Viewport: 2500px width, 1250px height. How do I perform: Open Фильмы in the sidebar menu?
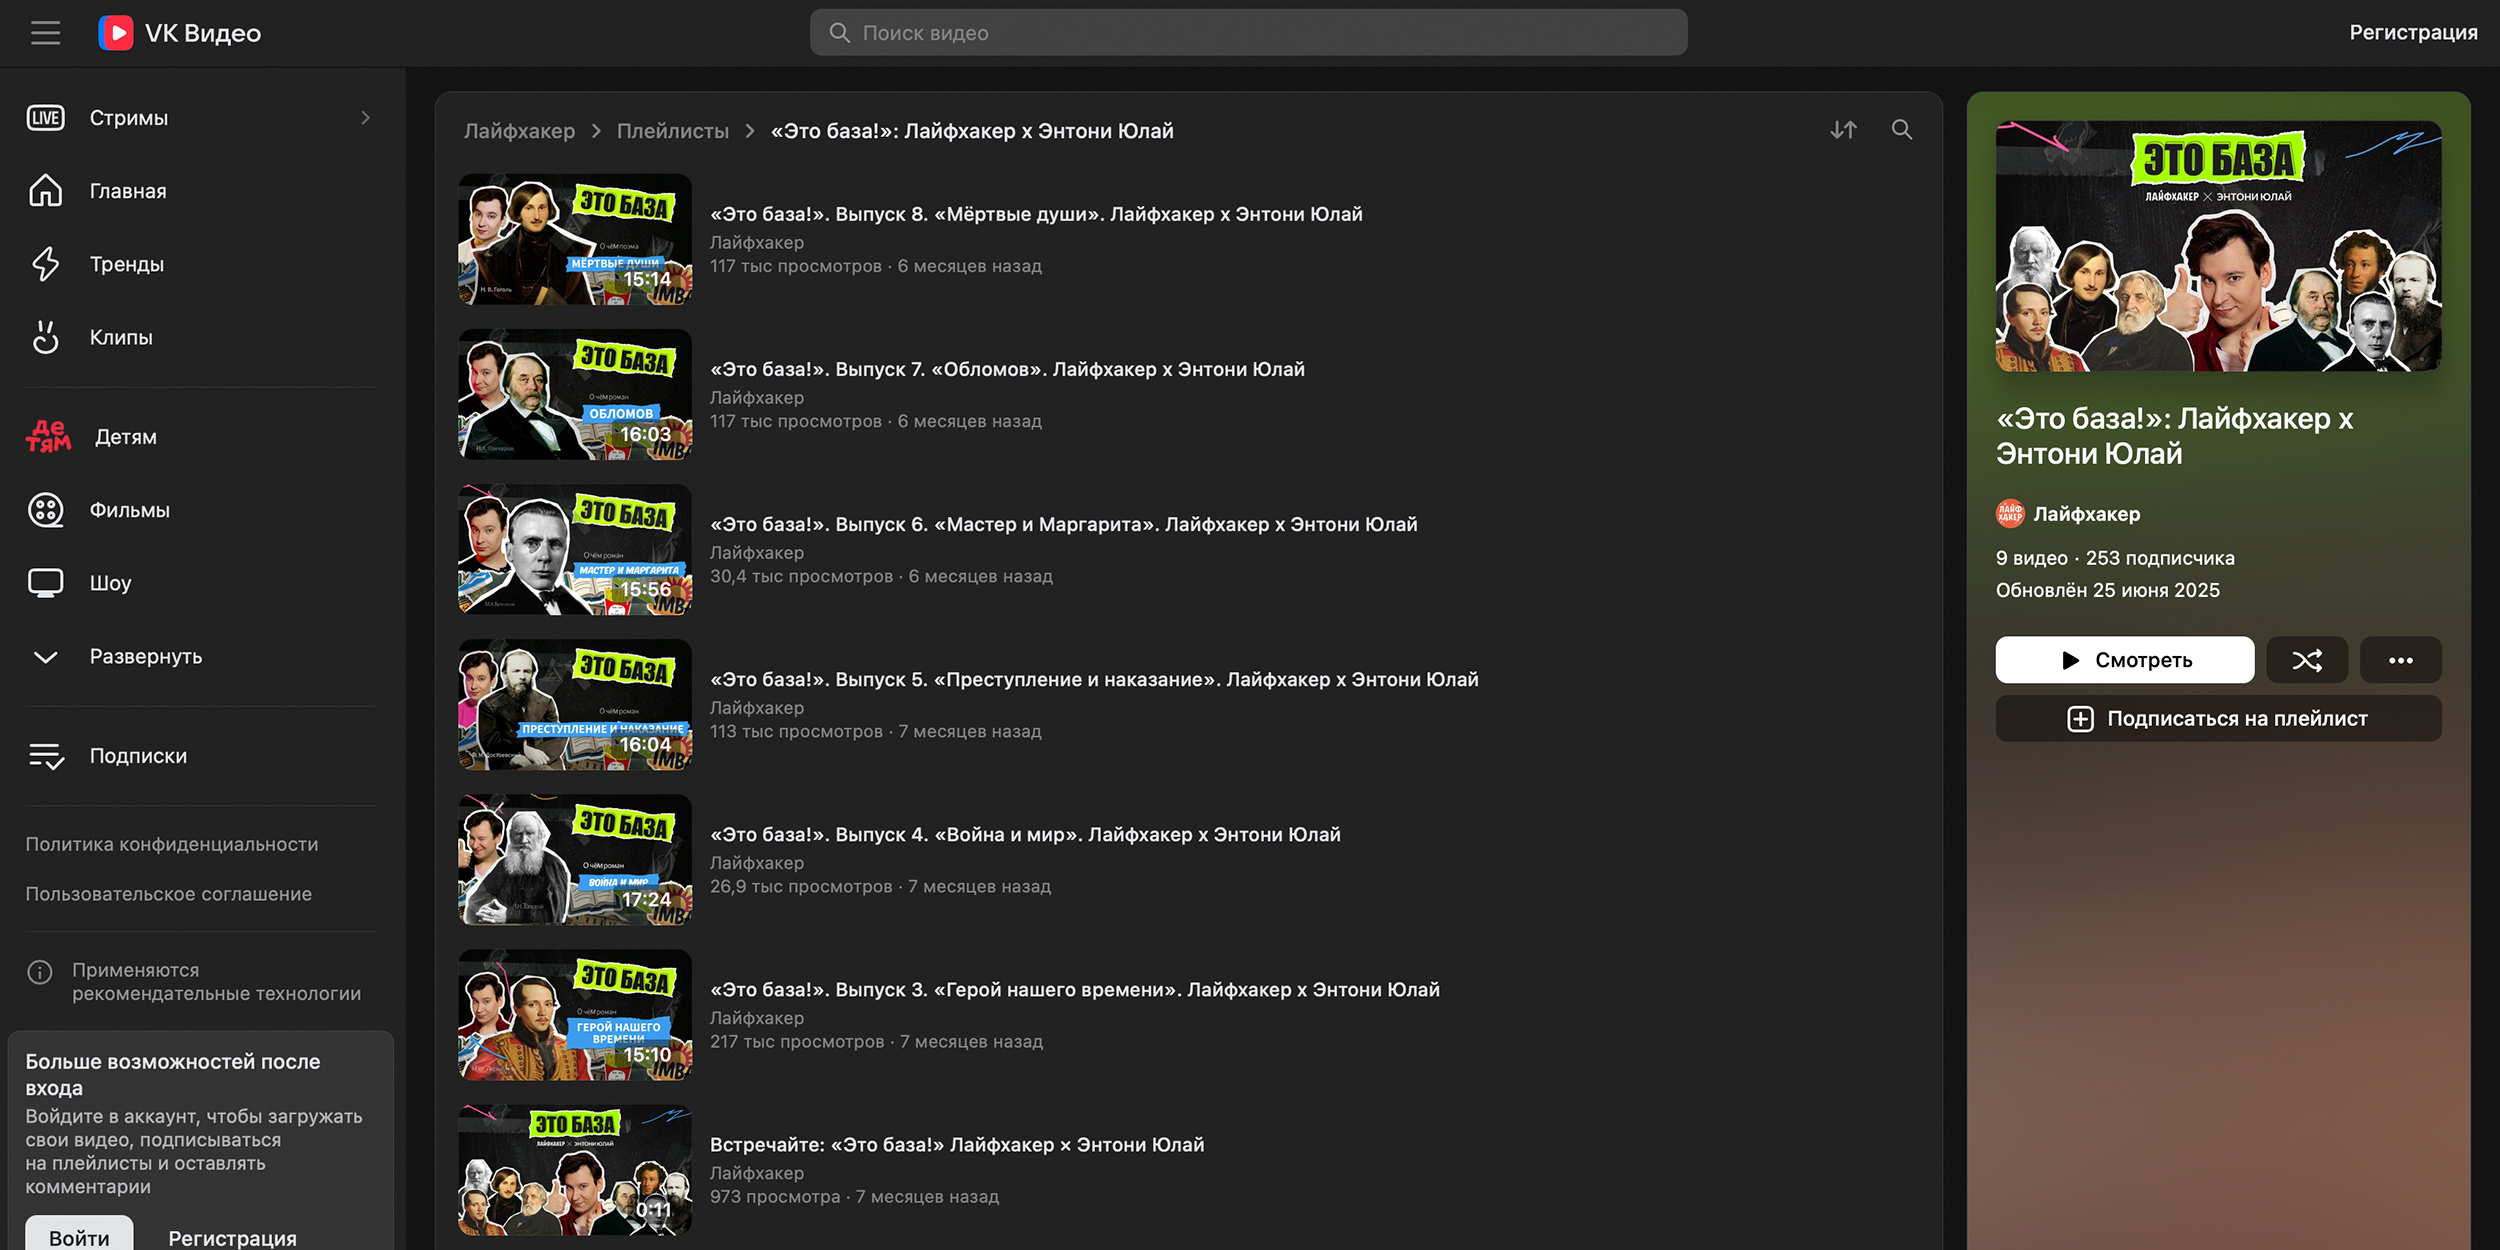129,511
